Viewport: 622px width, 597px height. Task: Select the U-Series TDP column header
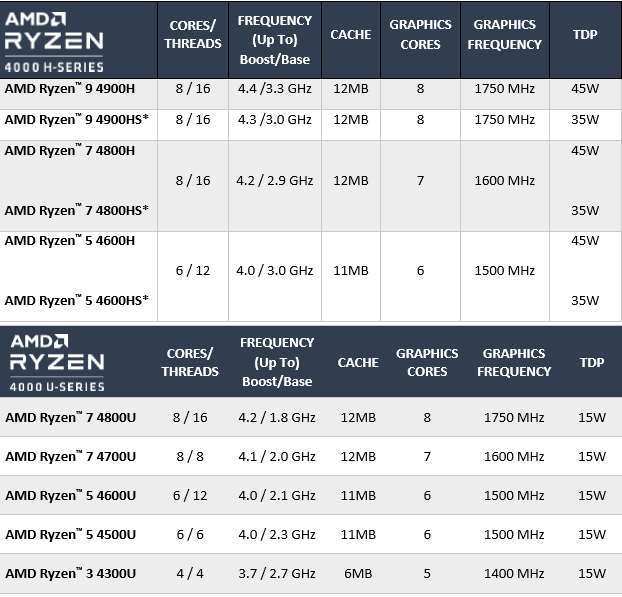tap(592, 362)
